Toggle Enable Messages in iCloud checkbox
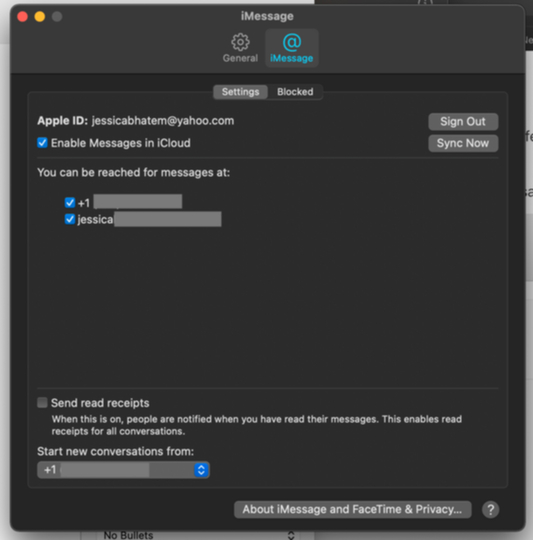Viewport: 533px width, 540px height. [x=42, y=143]
